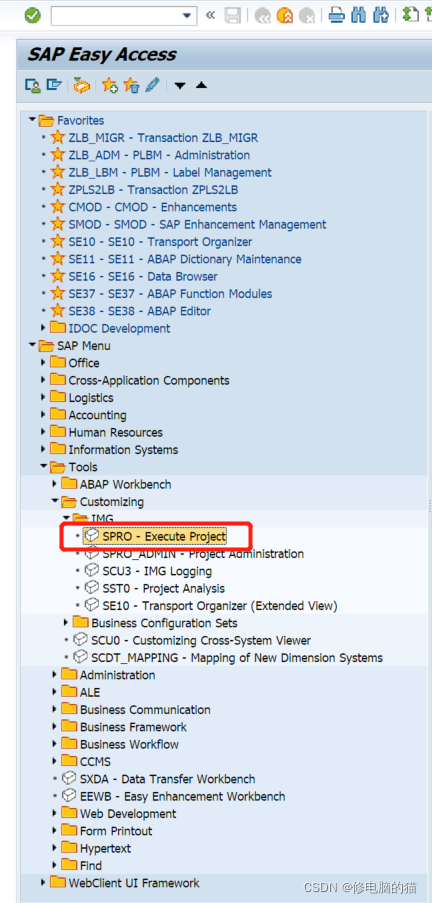Click the Human Resources folder label
432x903 pixels.
pyautogui.click(x=116, y=432)
